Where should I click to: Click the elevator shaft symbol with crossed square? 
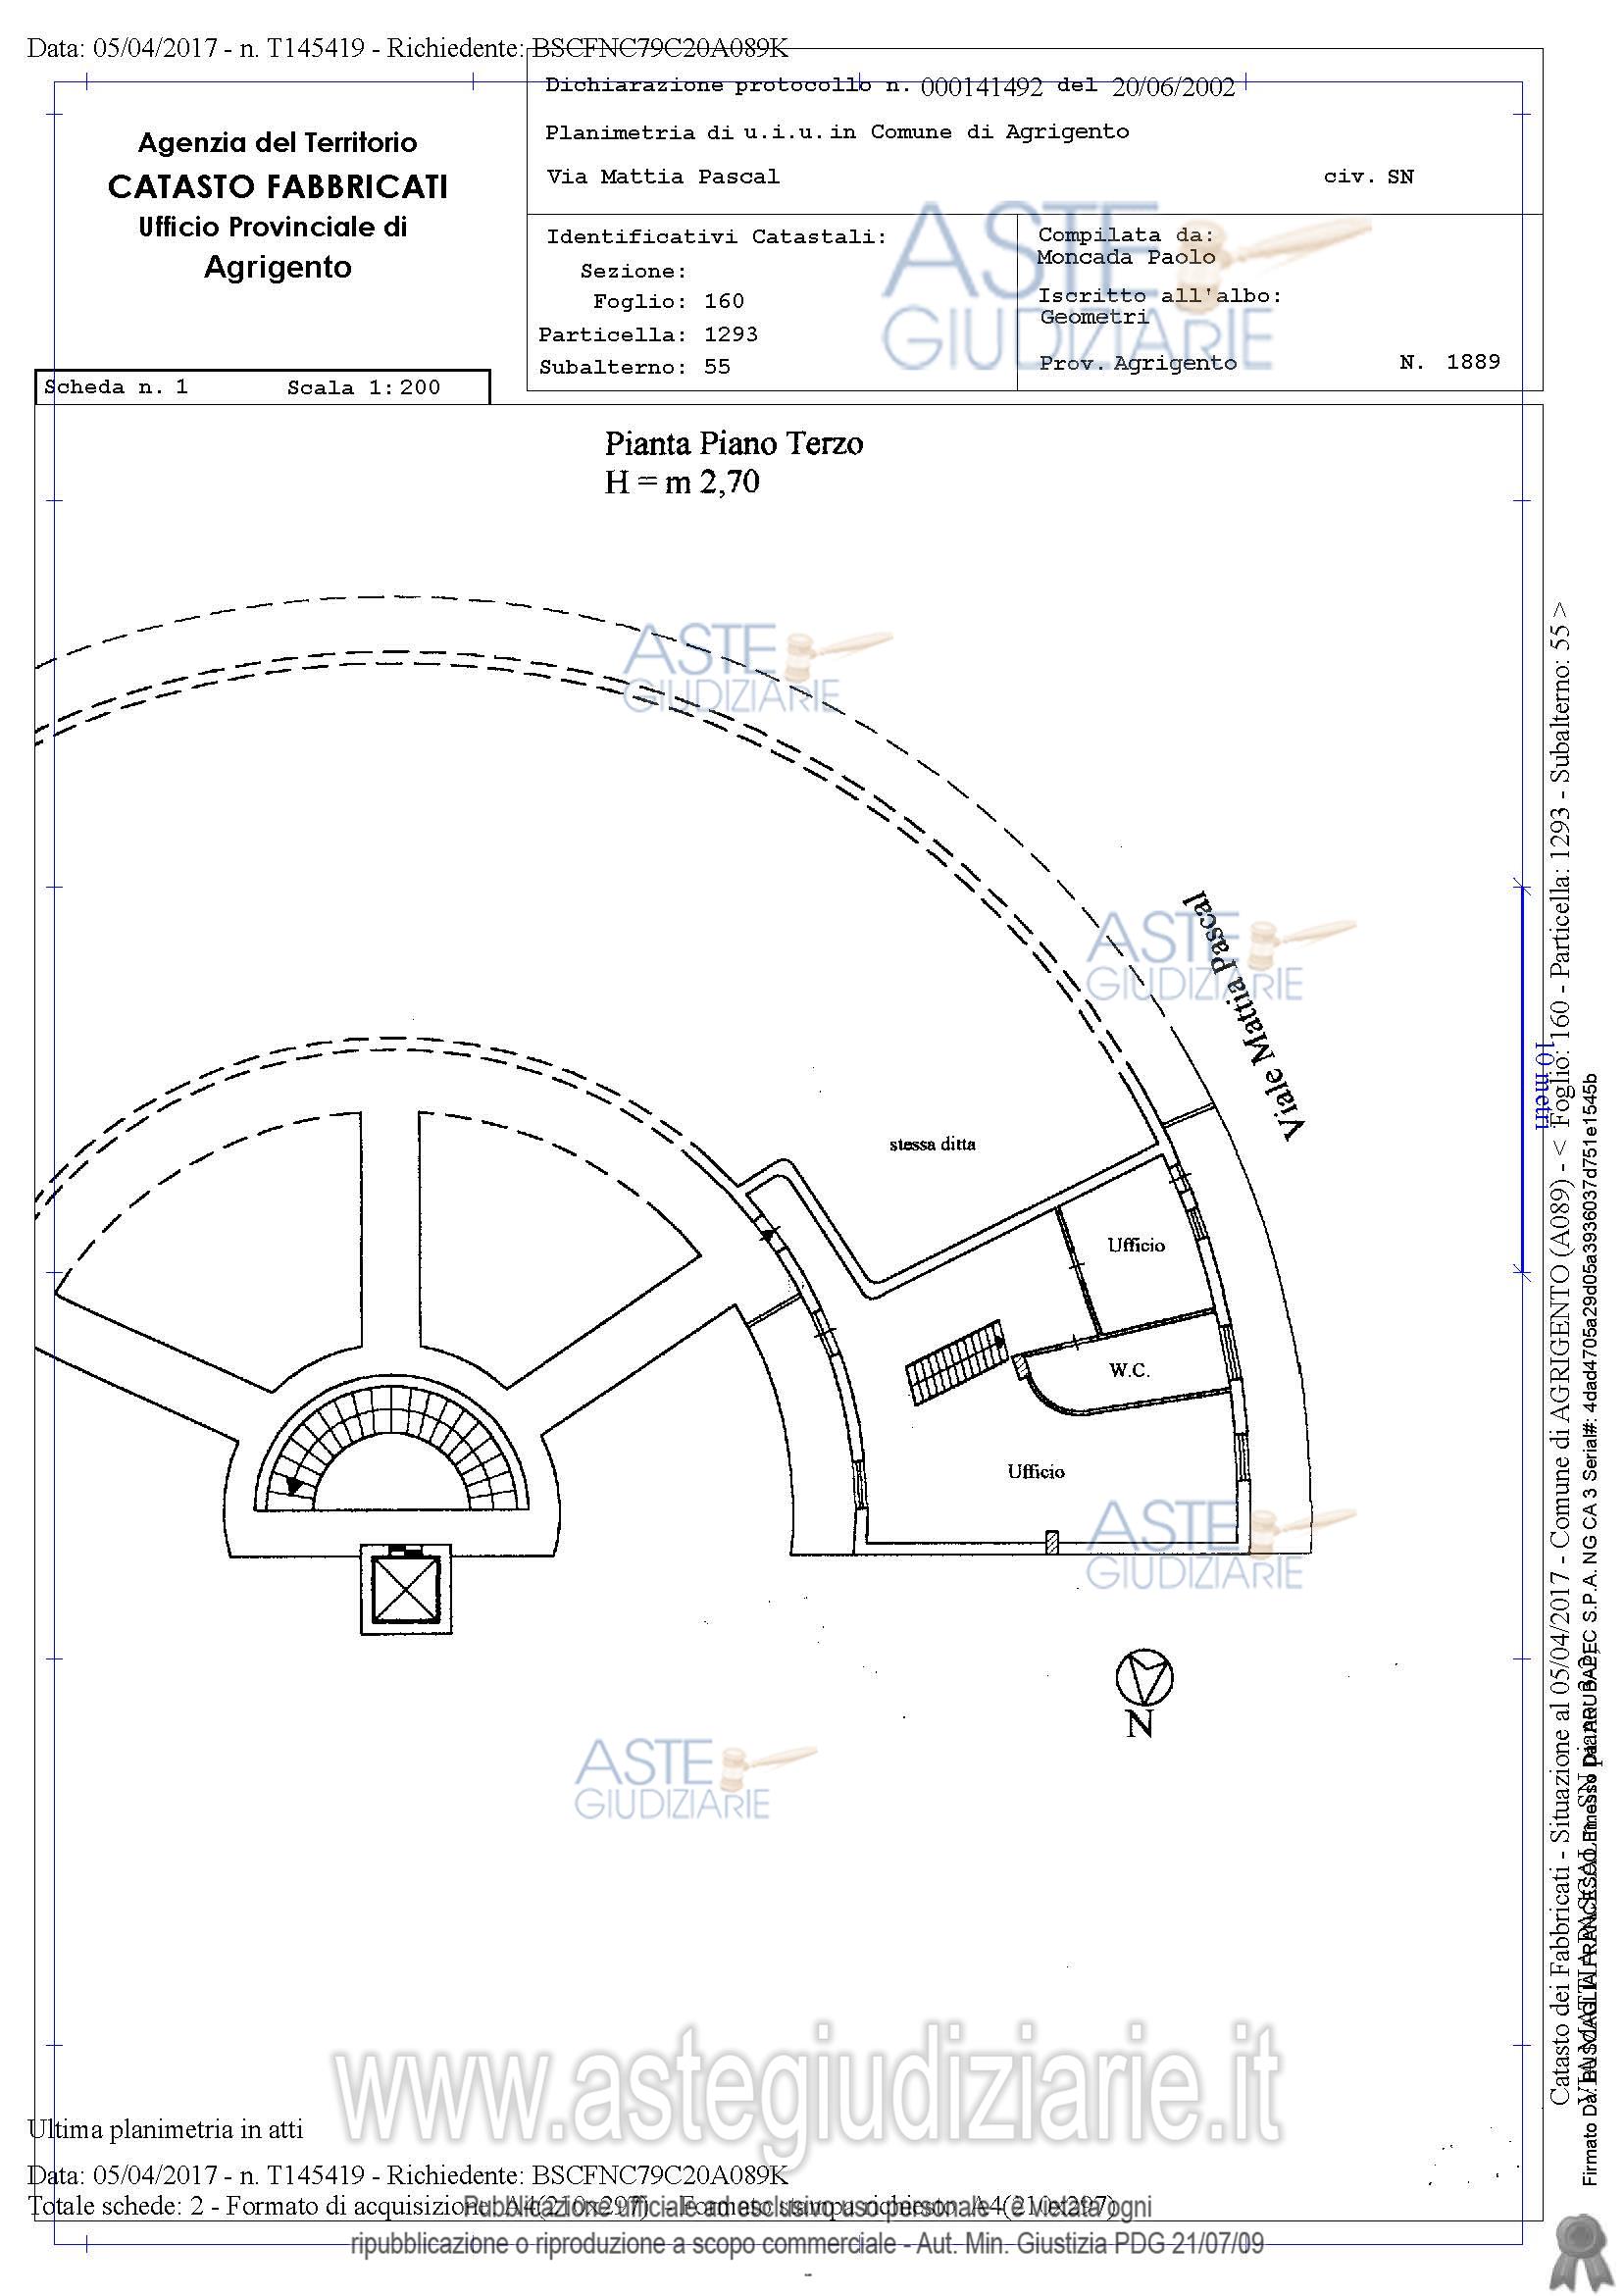405,1590
